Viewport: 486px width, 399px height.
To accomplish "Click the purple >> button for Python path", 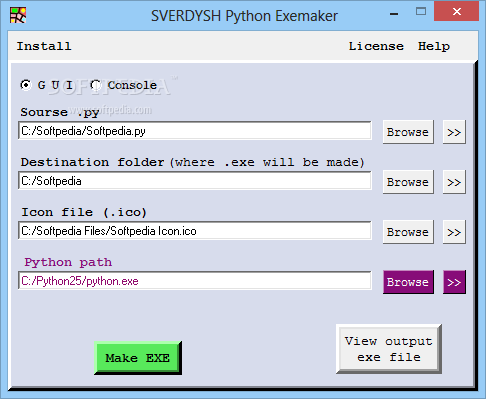I will click(x=454, y=282).
